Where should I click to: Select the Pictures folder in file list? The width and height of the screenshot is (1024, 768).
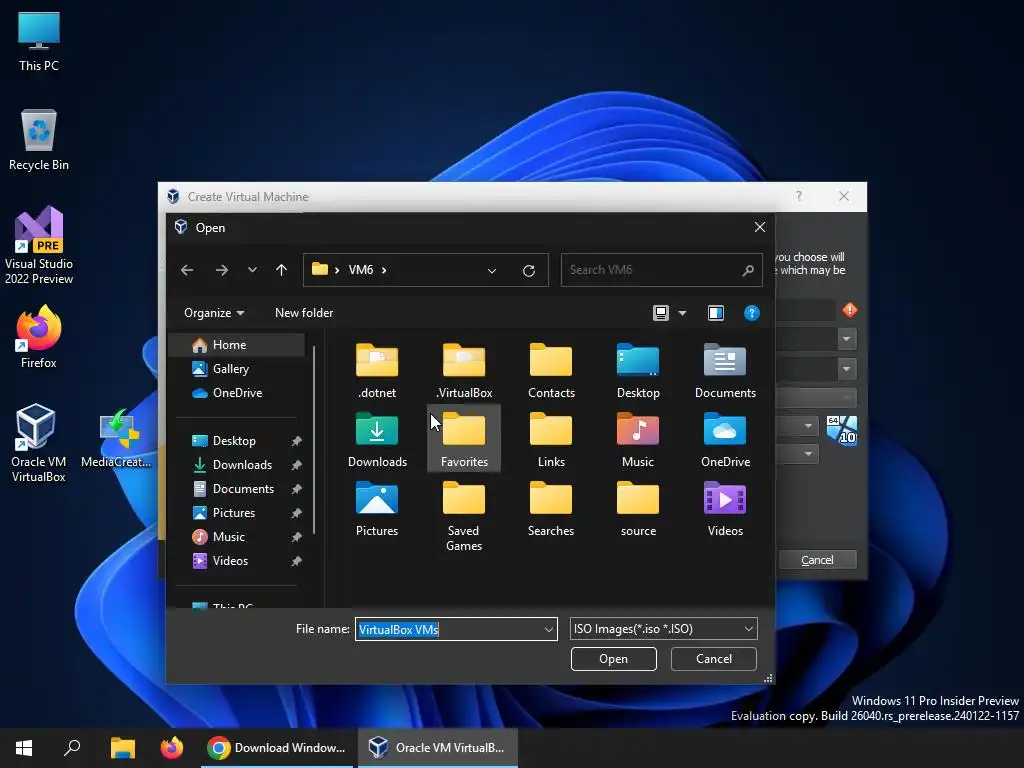click(x=377, y=509)
